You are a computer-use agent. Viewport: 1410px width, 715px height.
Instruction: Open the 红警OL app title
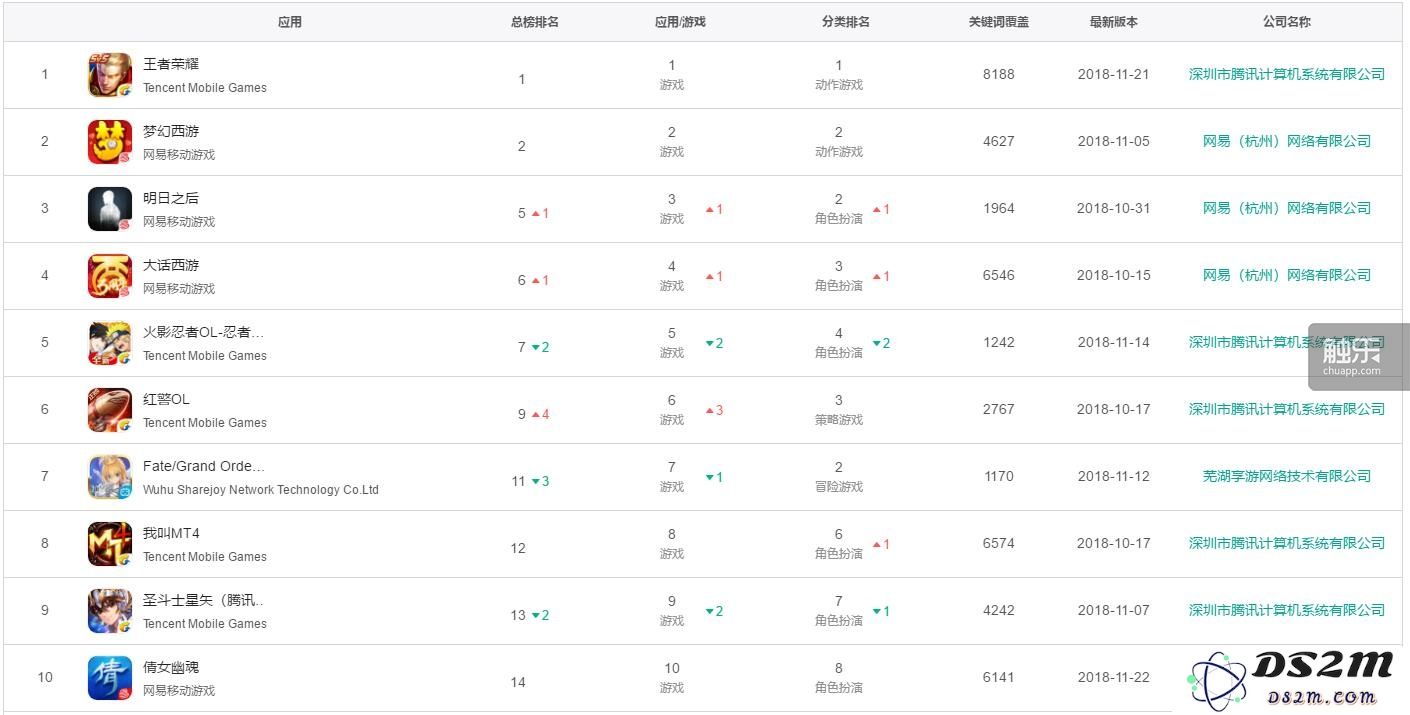[x=166, y=399]
